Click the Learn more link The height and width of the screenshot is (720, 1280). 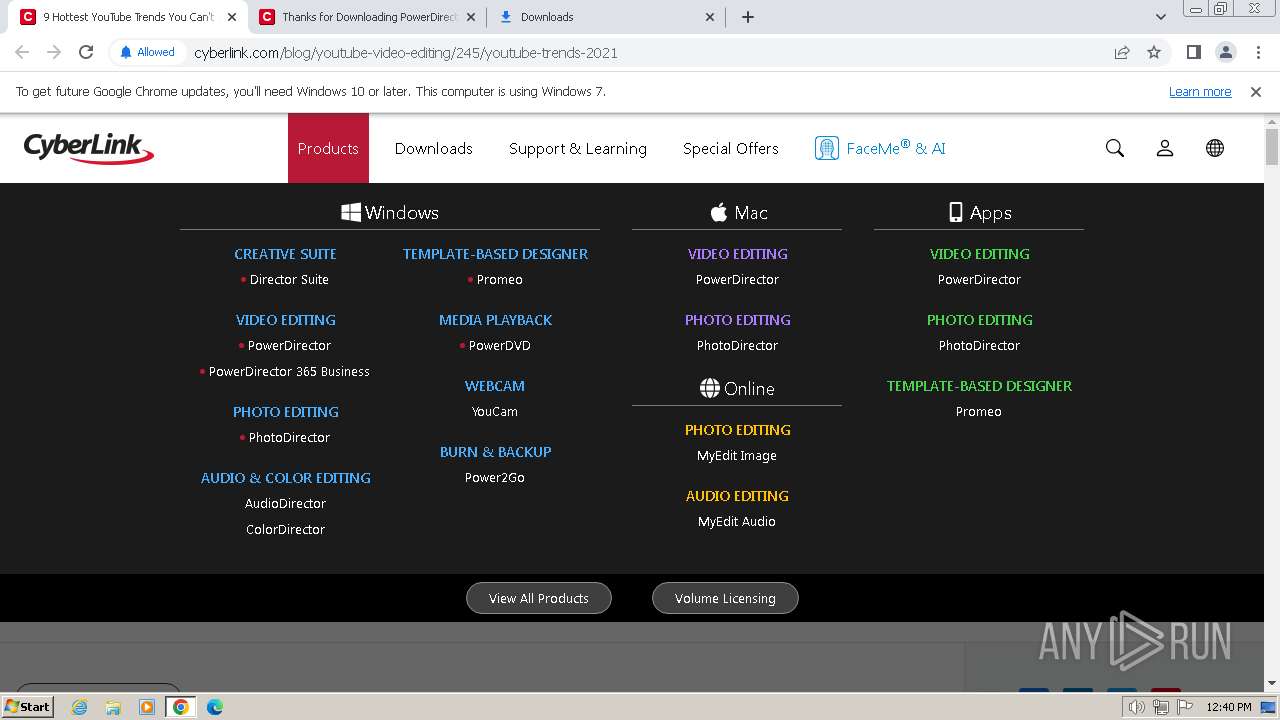1200,91
